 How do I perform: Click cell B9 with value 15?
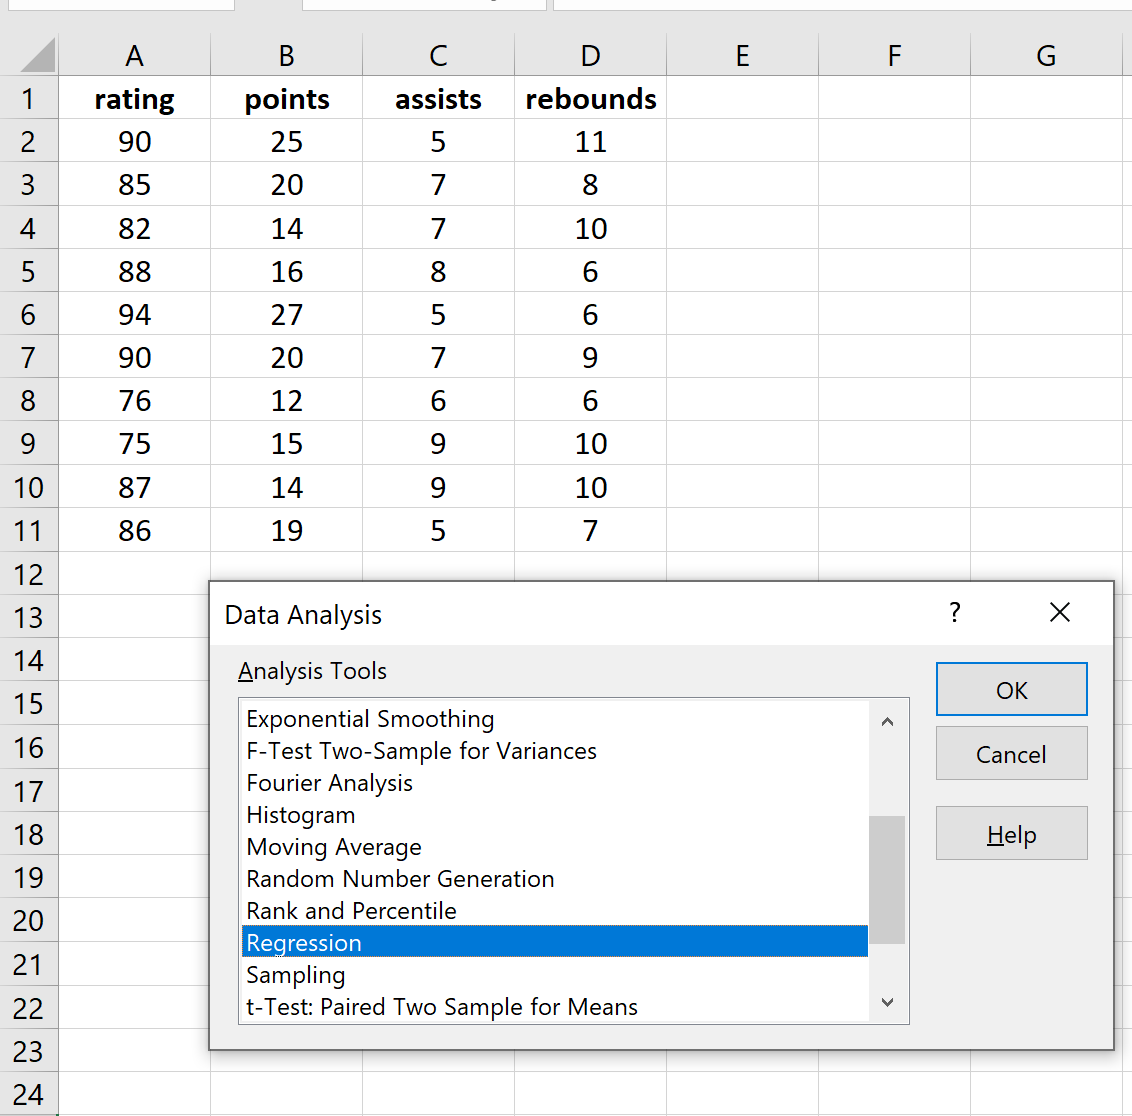287,443
